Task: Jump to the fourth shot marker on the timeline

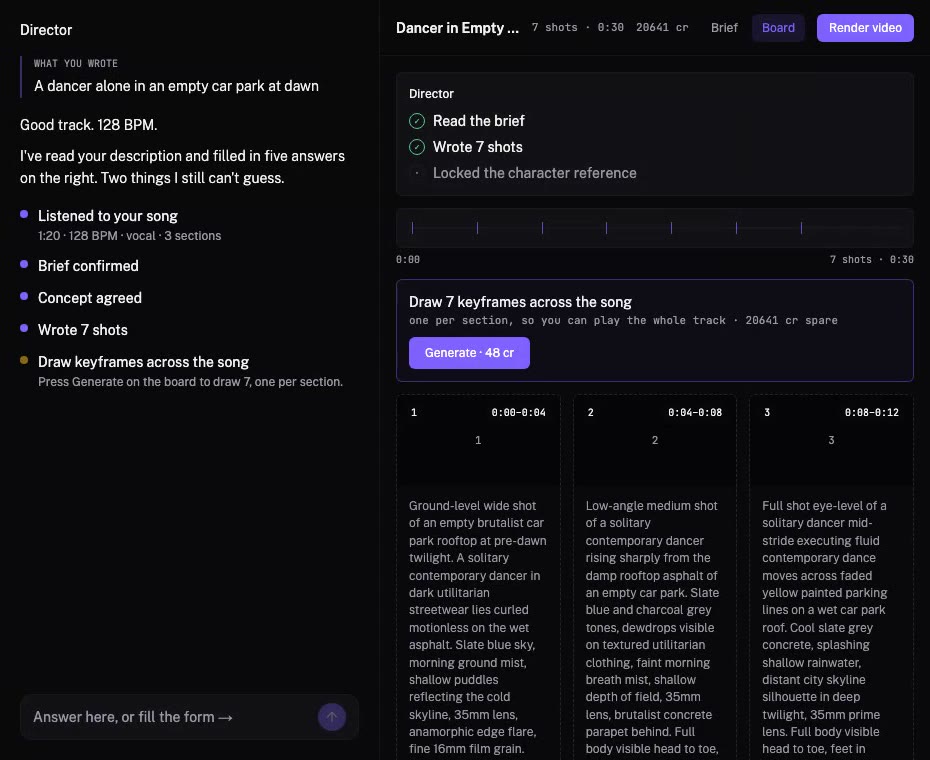Action: click(606, 227)
